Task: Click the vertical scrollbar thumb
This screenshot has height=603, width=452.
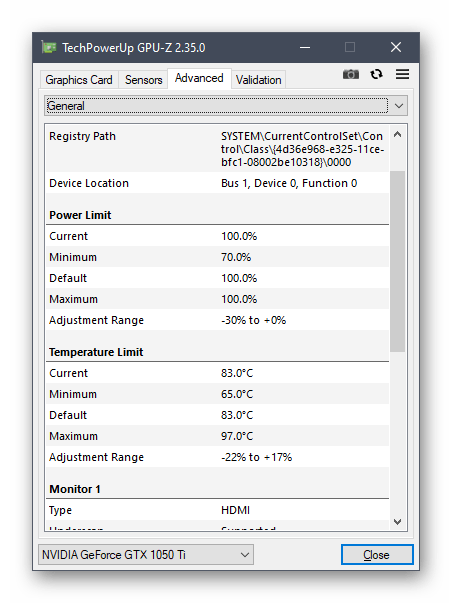Action: 397,262
